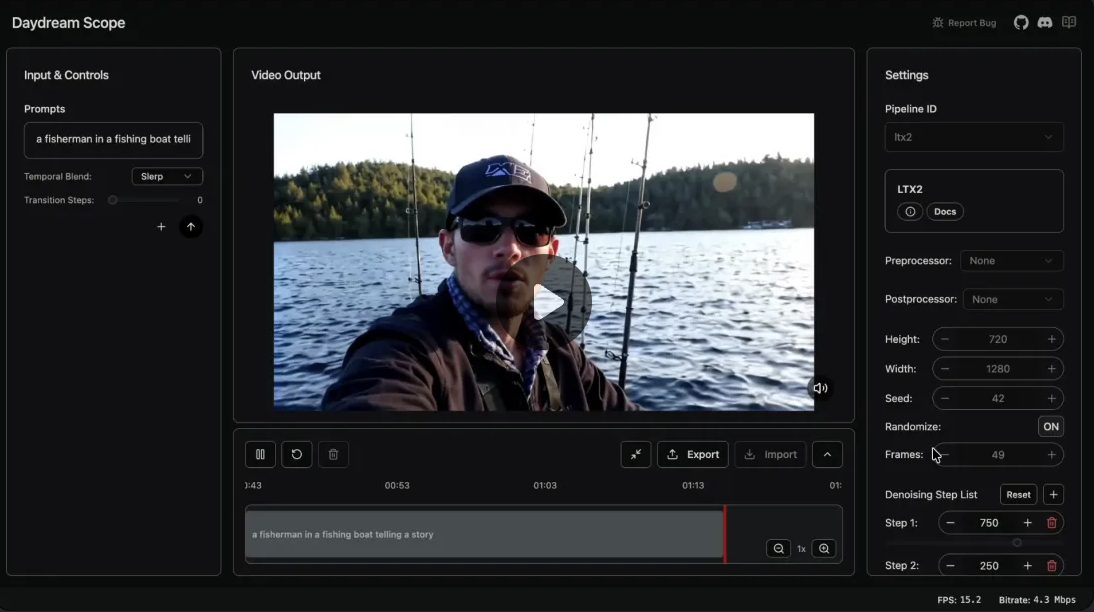The image size is (1094, 612).
Task: Collapse the timeline panel with chevron
Action: click(827, 454)
